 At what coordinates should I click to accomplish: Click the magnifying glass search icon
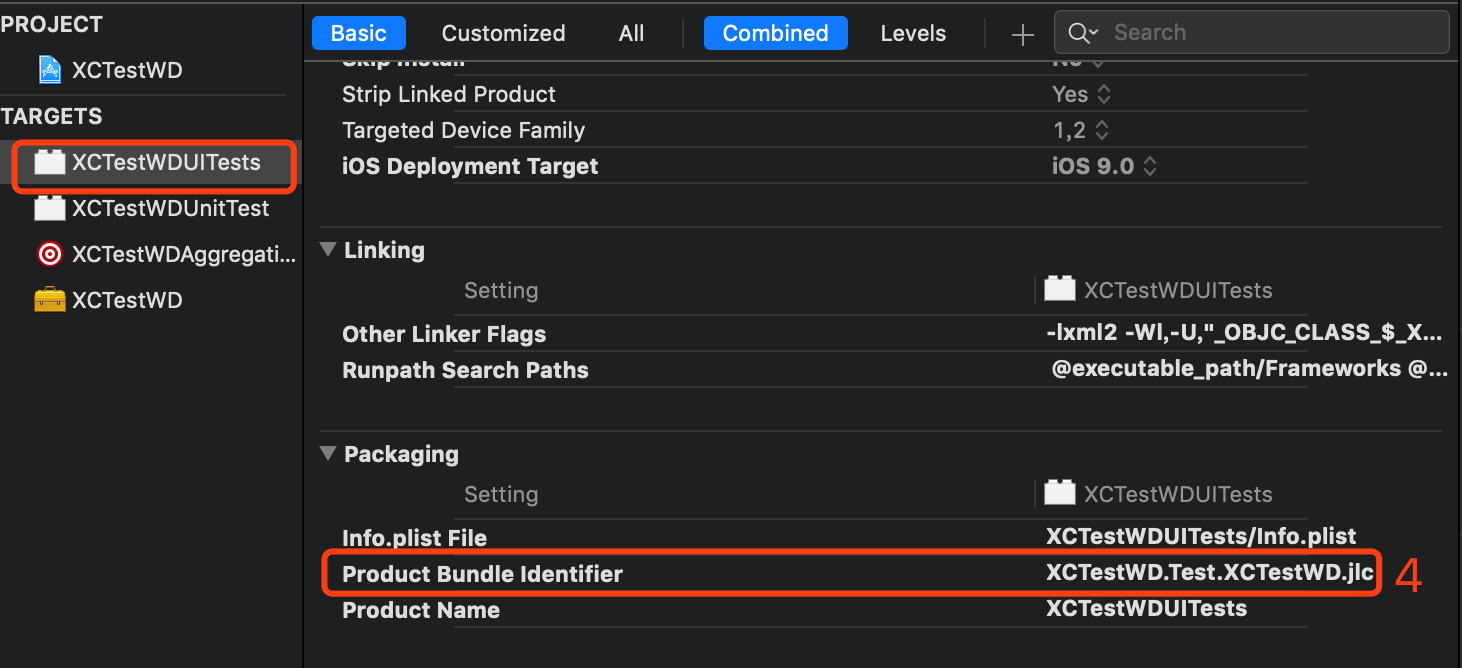pos(1079,33)
